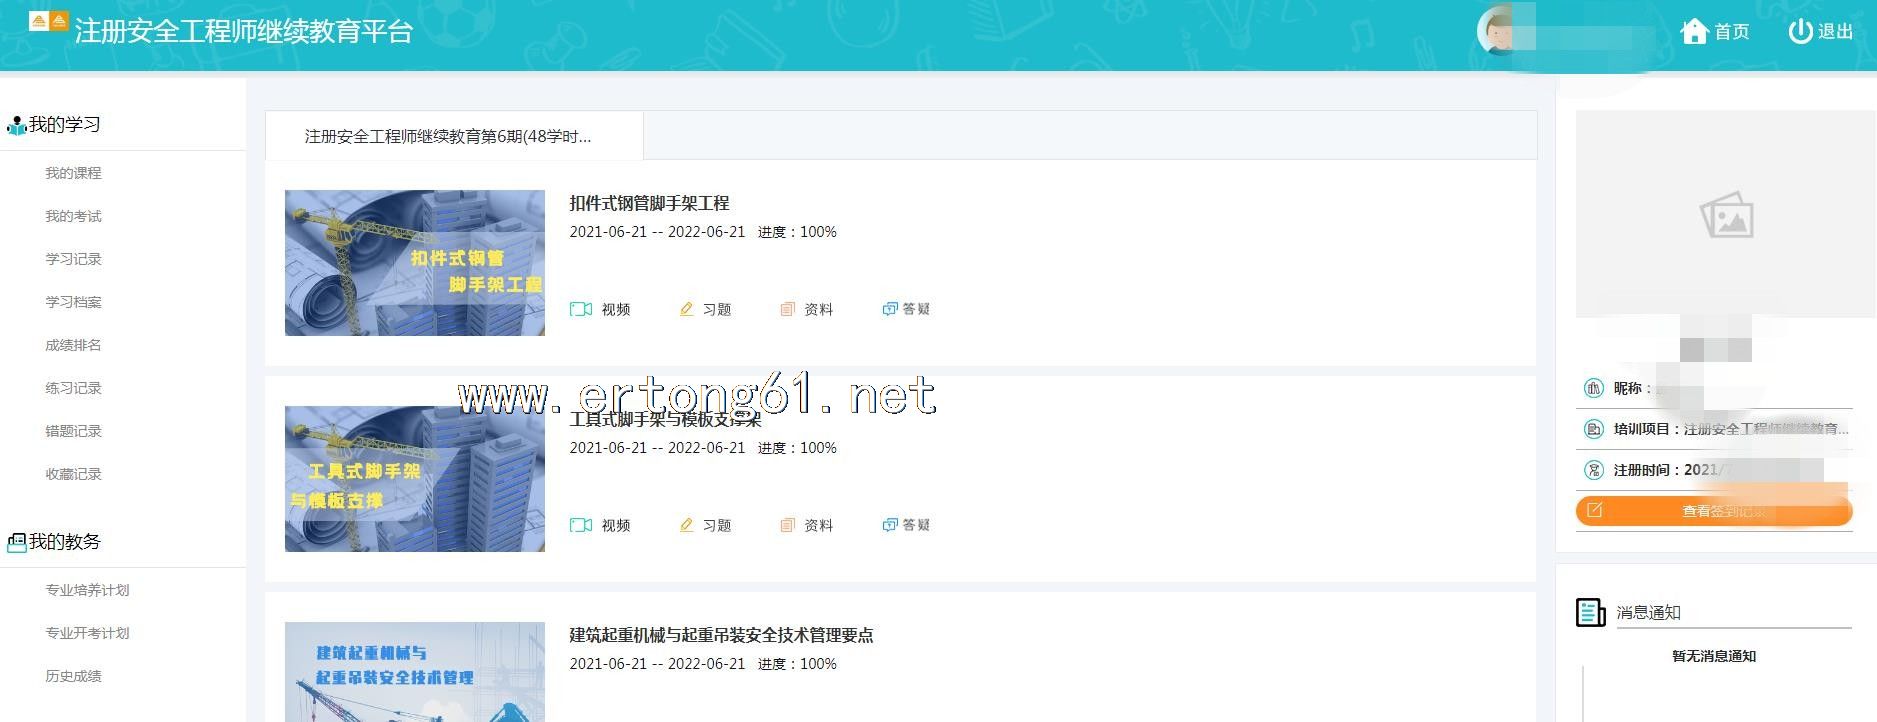The height and width of the screenshot is (722, 1877).
Task: Open 视频 icon for 工具式脚手架与模板支撑架
Action: 581,525
